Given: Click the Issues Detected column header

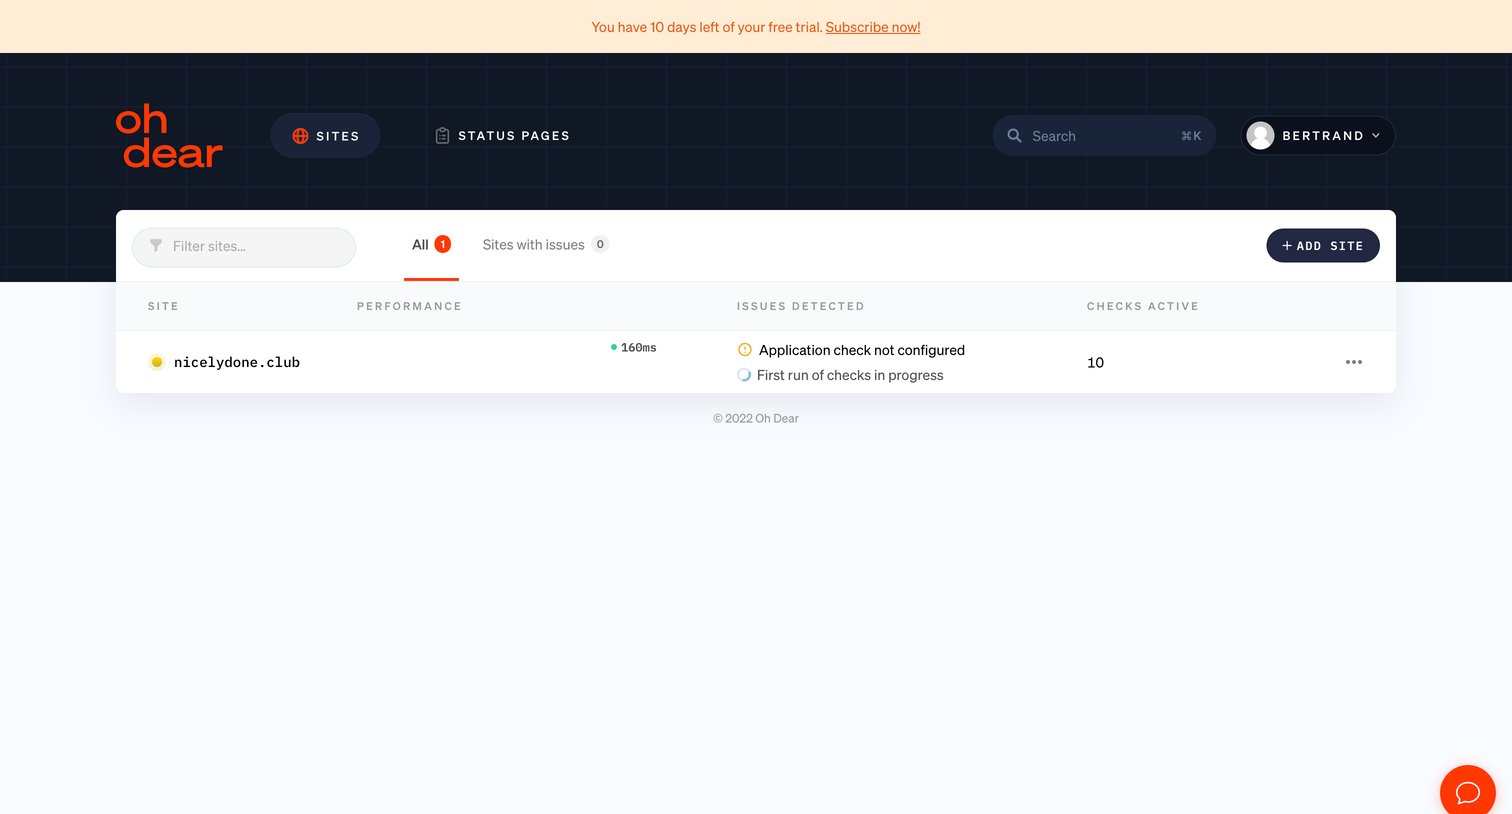Looking at the screenshot, I should tap(801, 306).
